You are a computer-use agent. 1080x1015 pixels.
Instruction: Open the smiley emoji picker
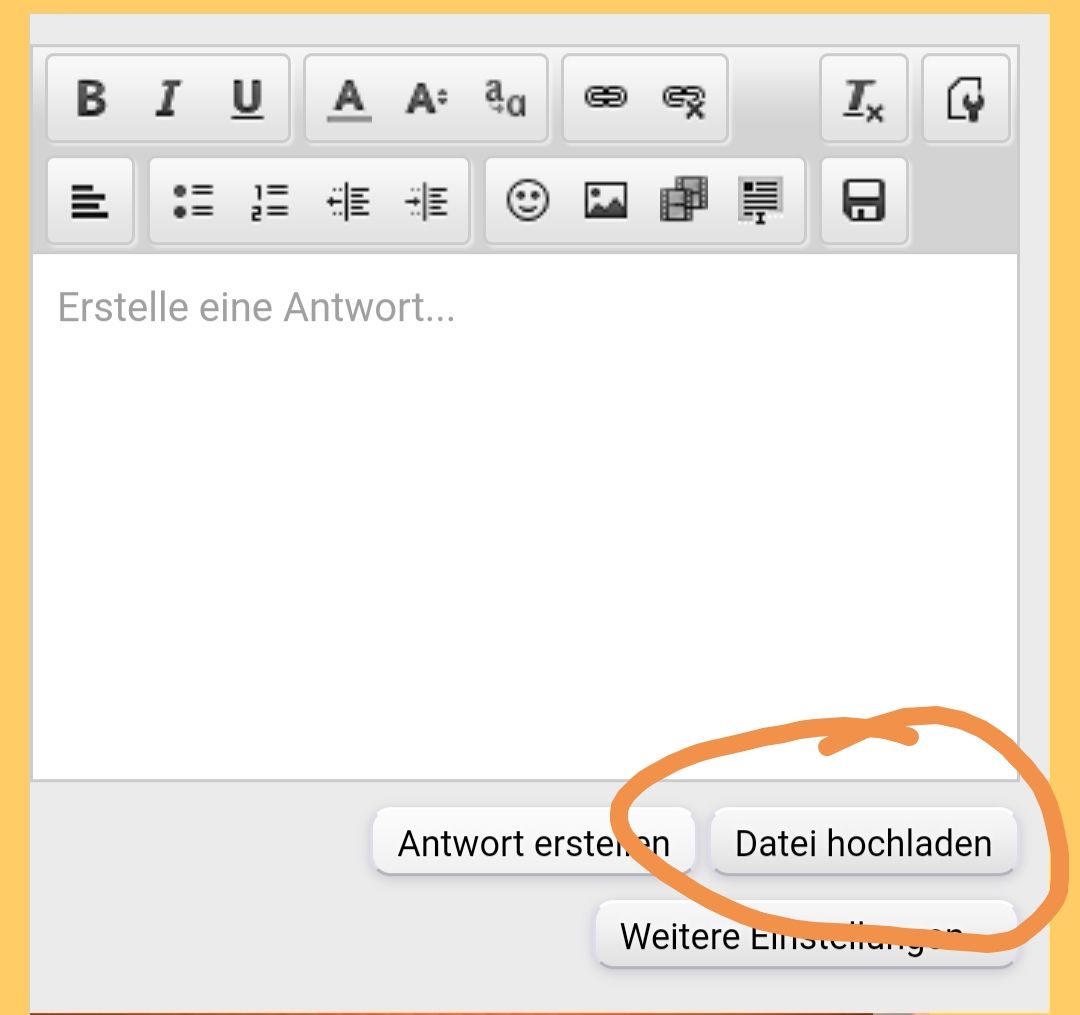527,201
